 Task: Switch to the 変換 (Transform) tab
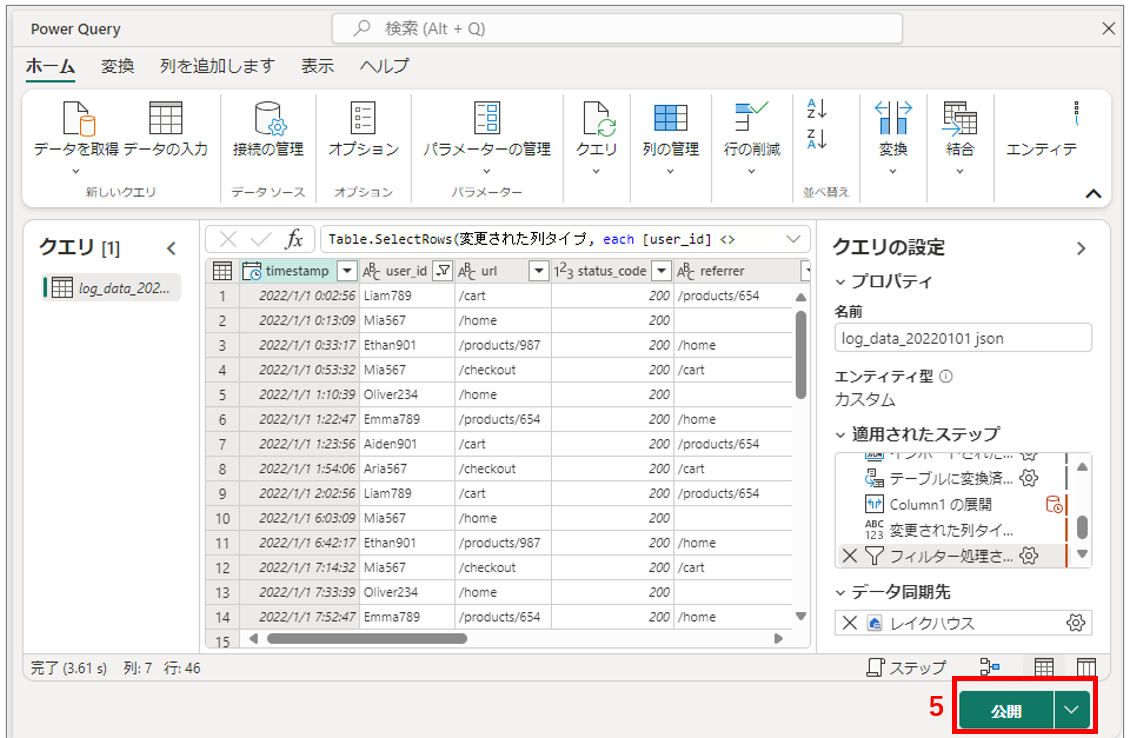pyautogui.click(x=117, y=66)
